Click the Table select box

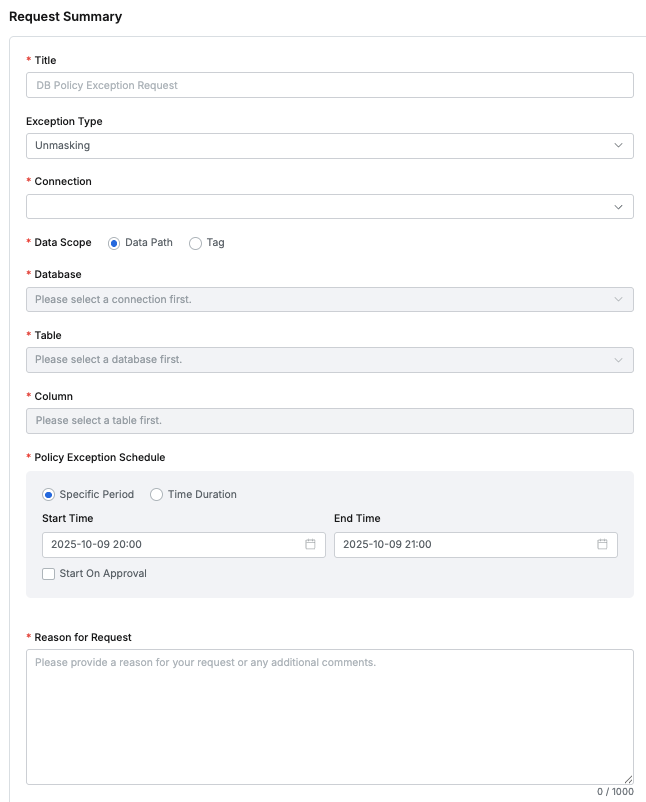coord(320,360)
